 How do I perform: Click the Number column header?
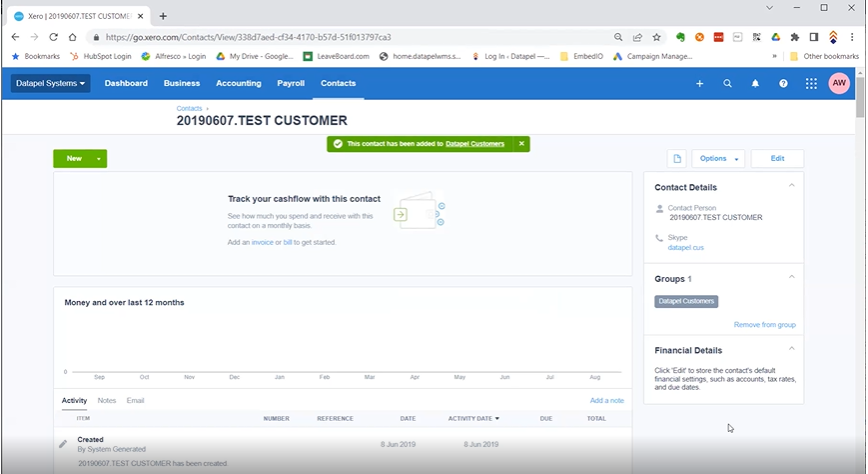(x=276, y=419)
